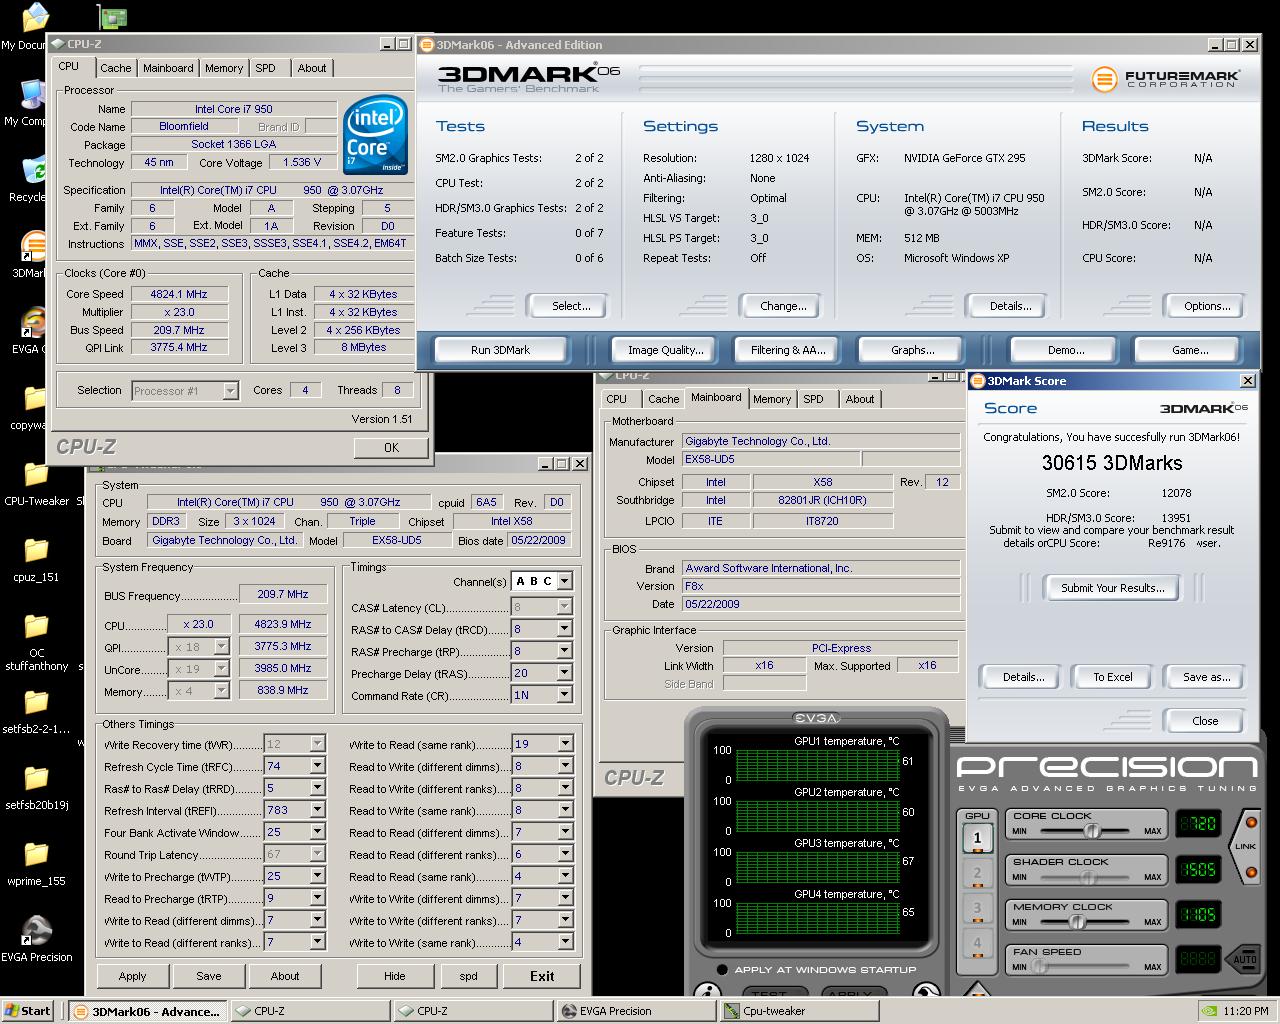
Task: Click the Image Quality button
Action: (665, 350)
